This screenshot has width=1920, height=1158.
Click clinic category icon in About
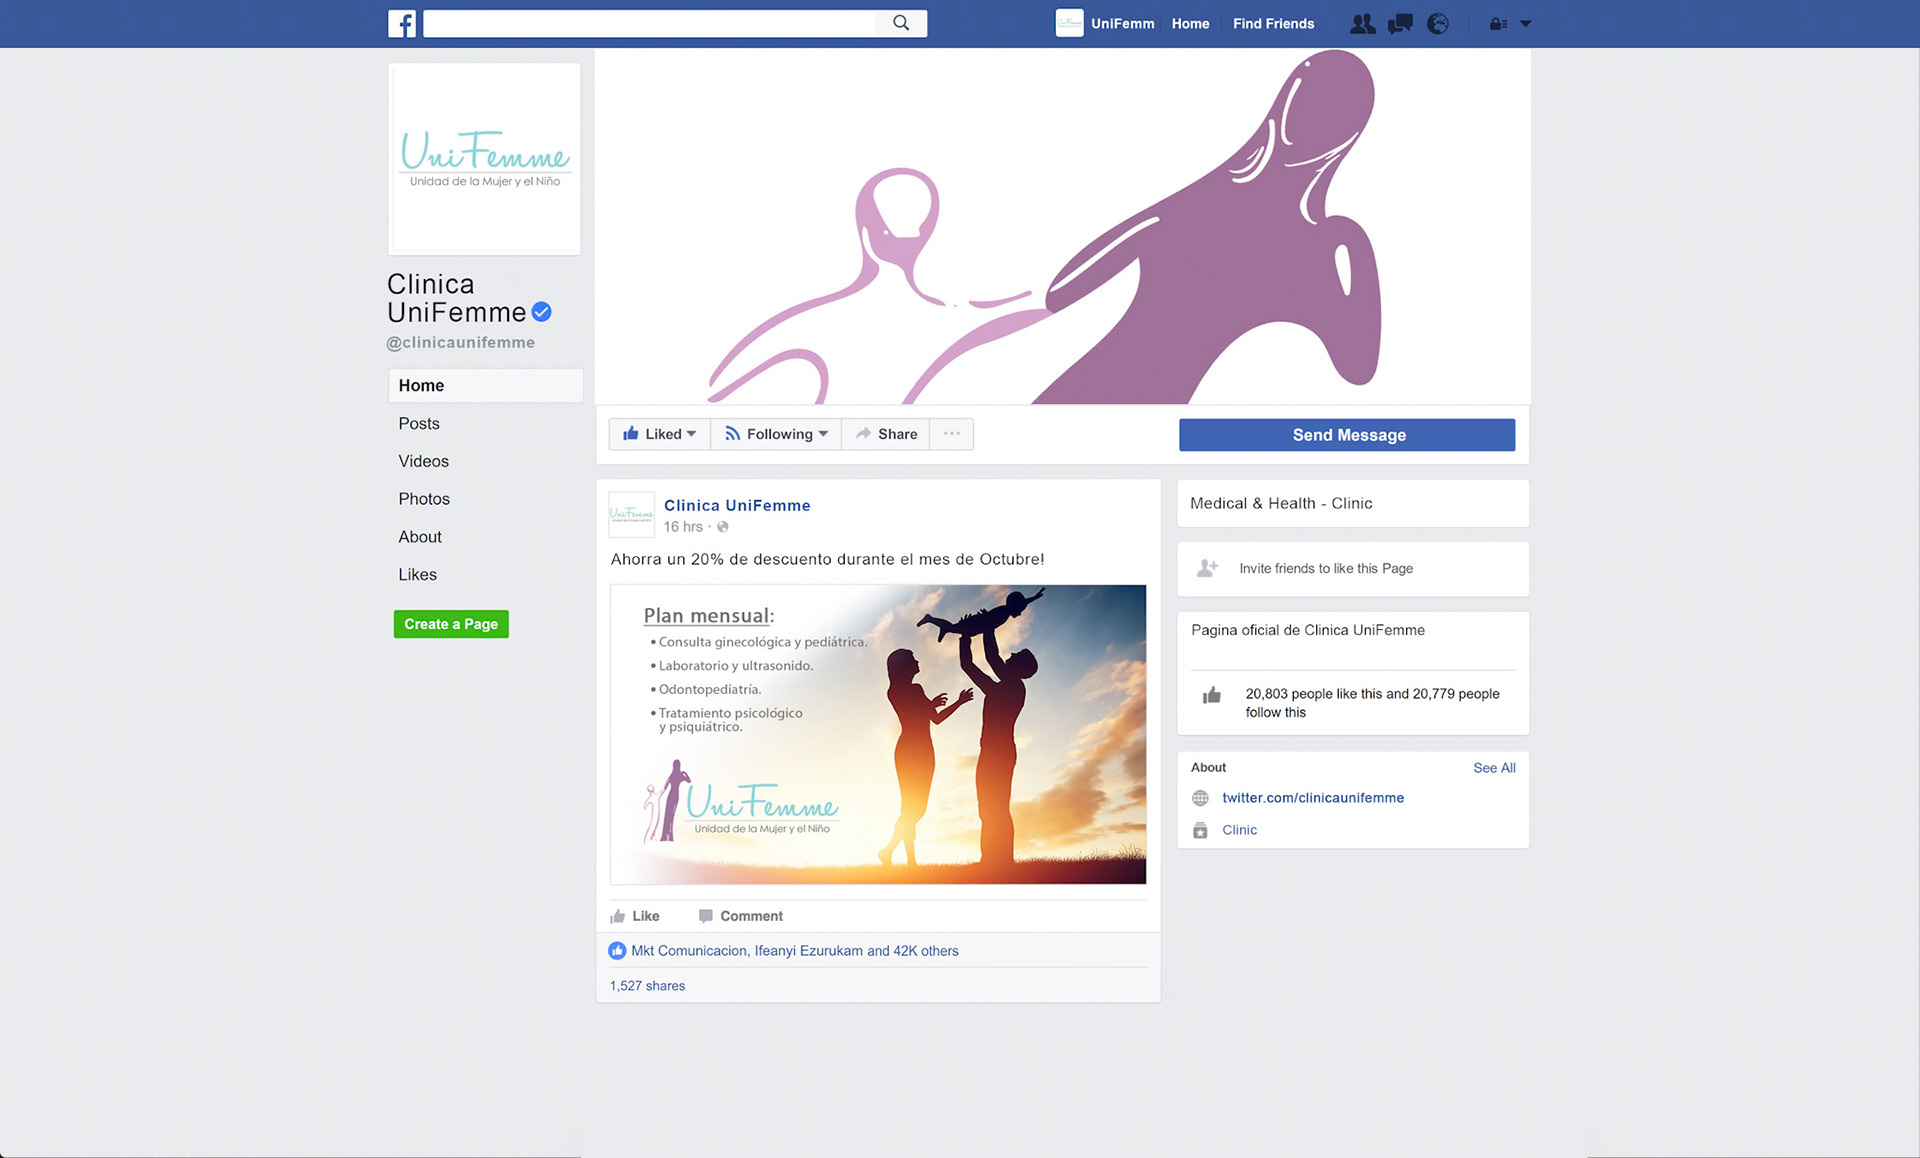(1200, 830)
